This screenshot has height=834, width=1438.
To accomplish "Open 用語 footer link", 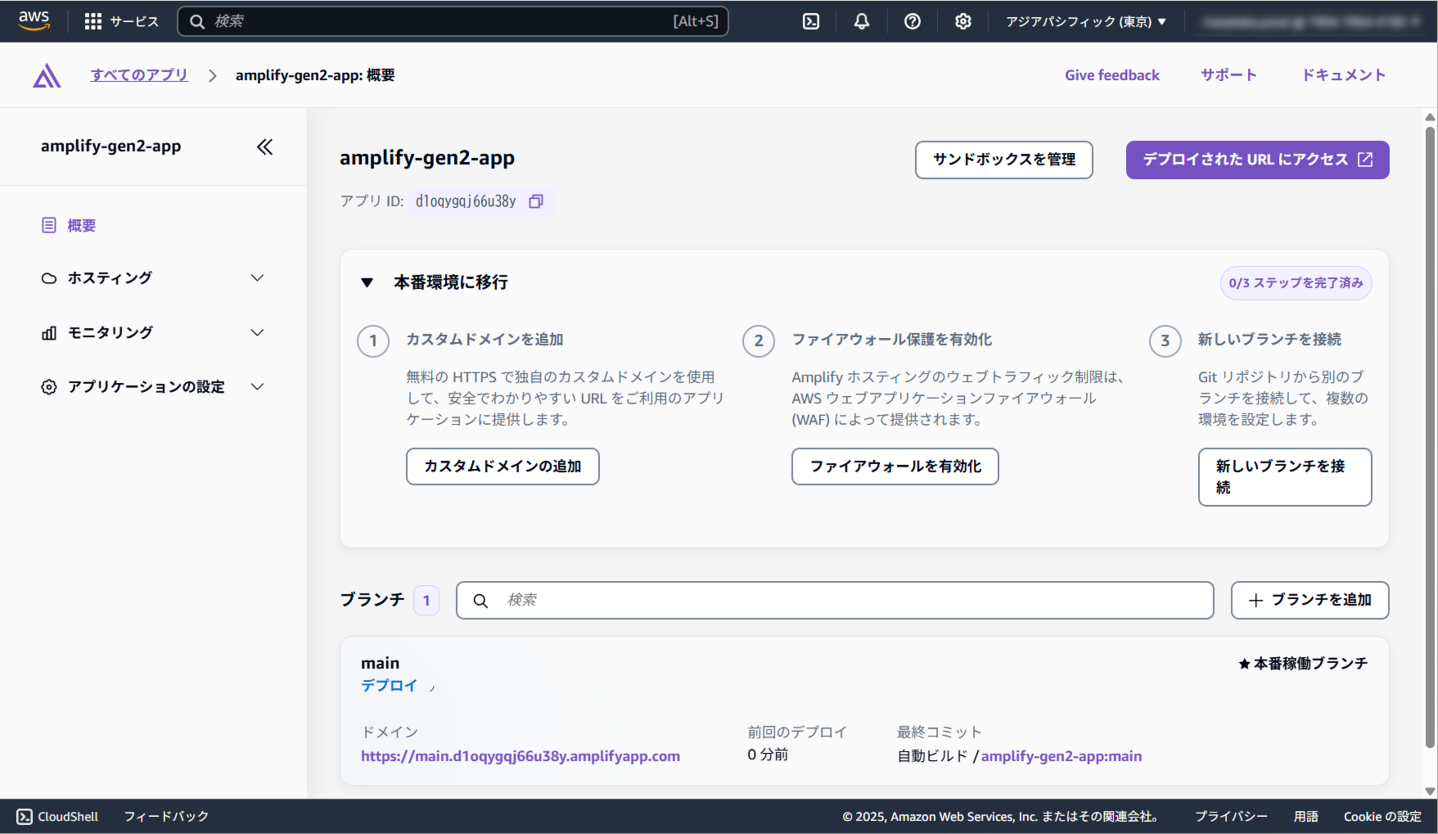I will pos(1305,816).
